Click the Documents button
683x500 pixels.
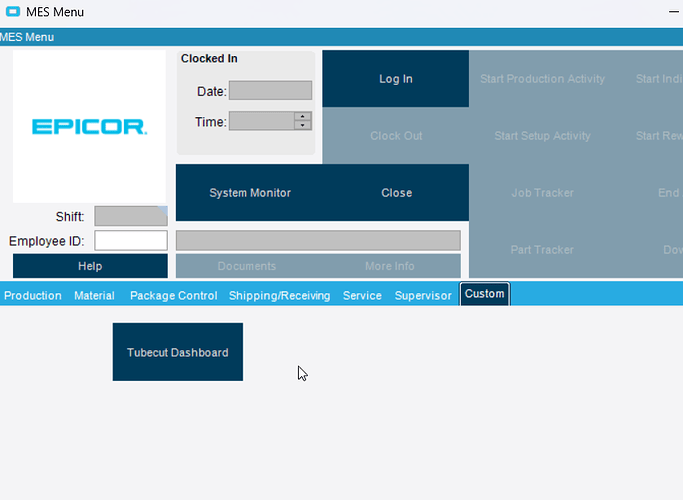click(247, 266)
